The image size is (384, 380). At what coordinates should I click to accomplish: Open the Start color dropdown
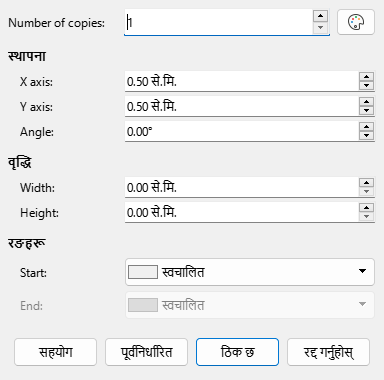tap(250, 272)
